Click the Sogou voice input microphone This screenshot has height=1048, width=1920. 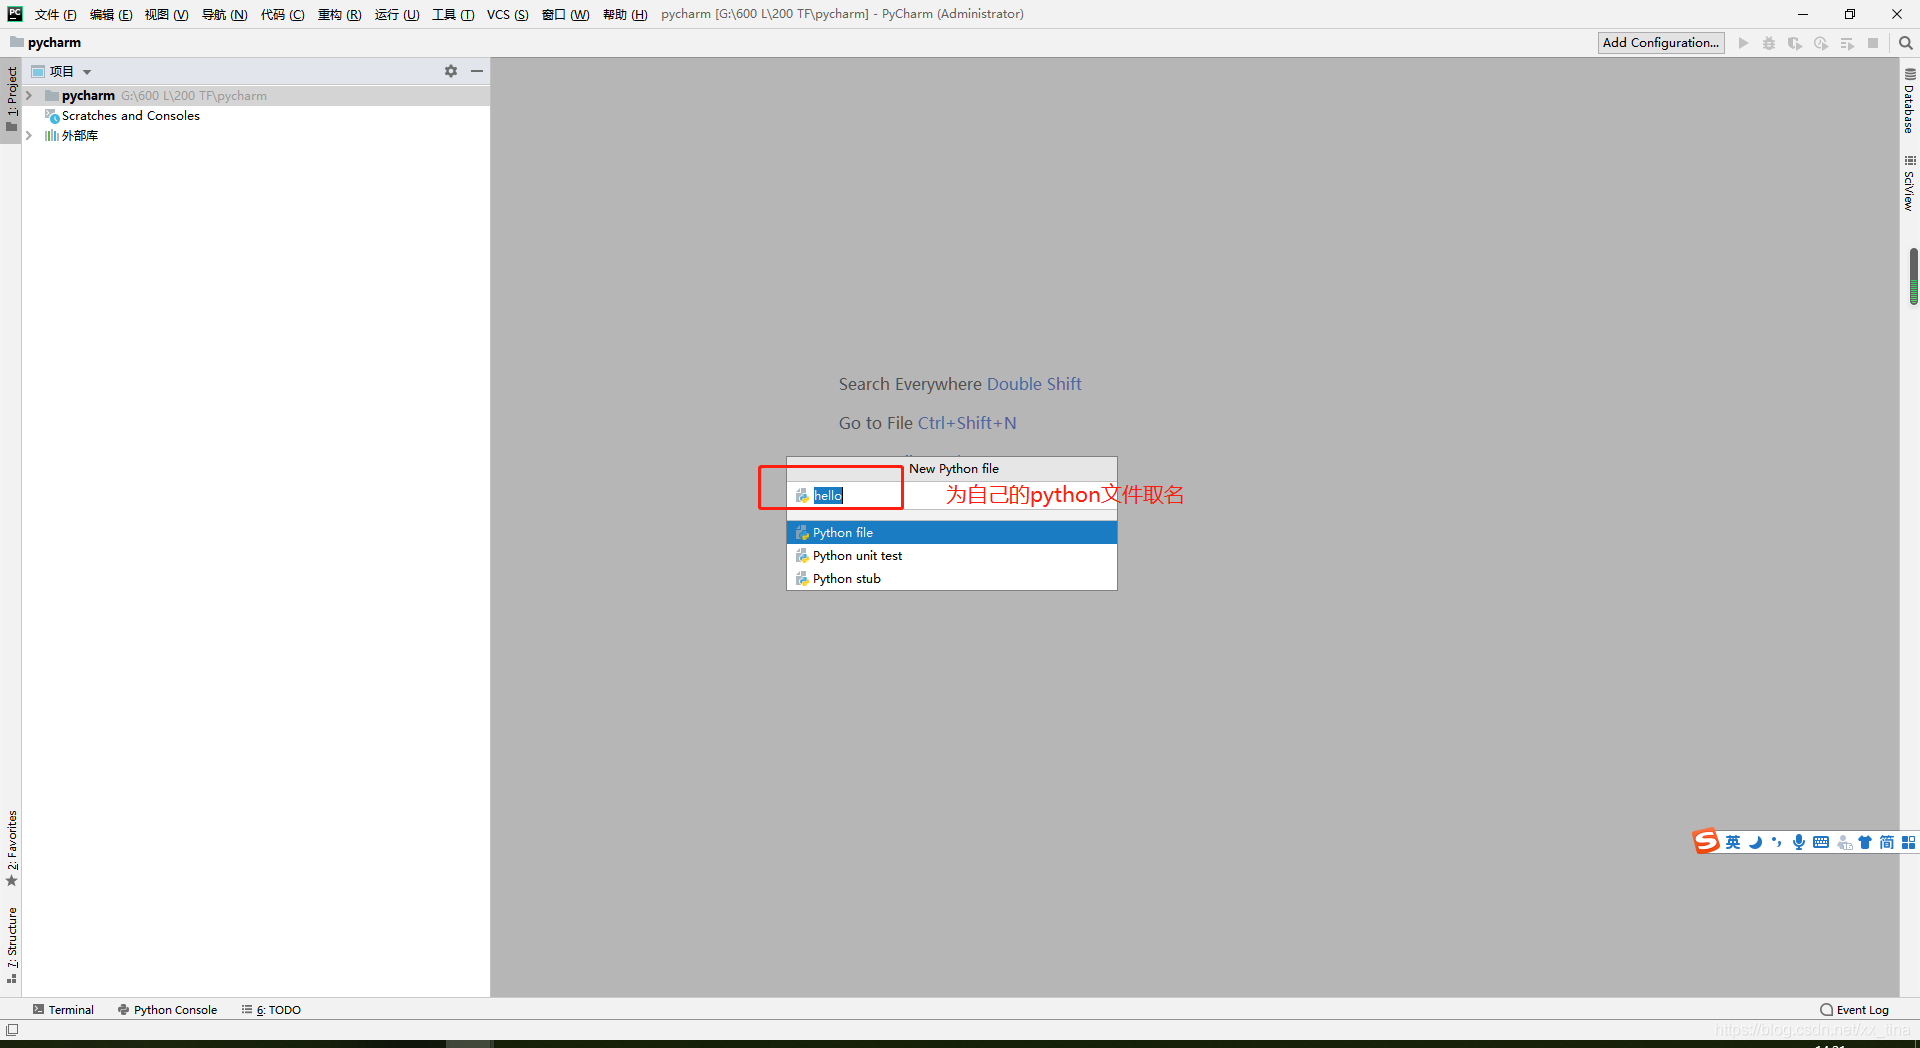click(1799, 842)
